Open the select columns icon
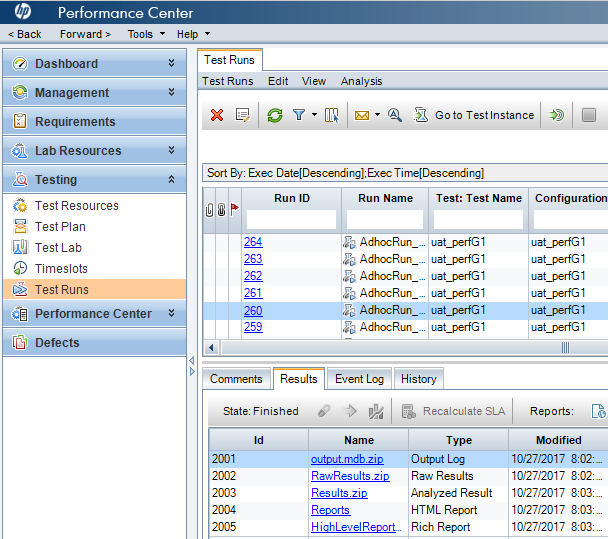 coord(332,115)
